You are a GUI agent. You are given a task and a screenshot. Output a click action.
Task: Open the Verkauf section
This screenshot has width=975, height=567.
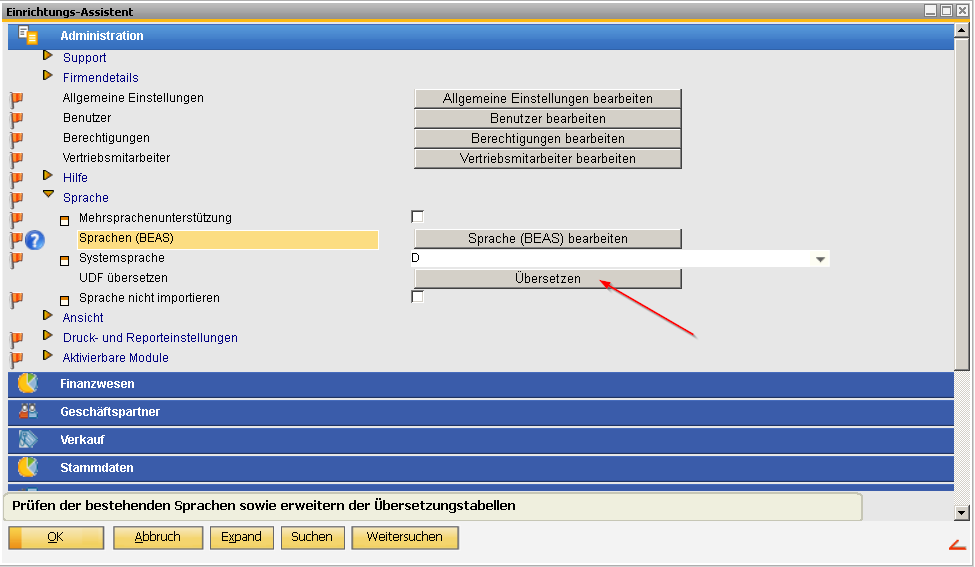pos(481,440)
